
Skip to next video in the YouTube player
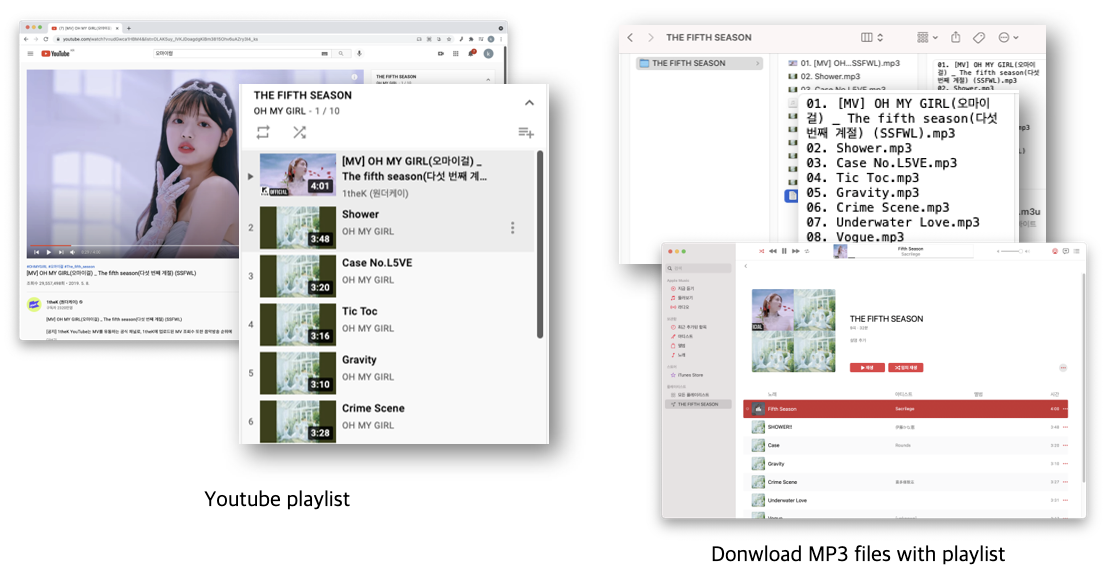tap(61, 252)
